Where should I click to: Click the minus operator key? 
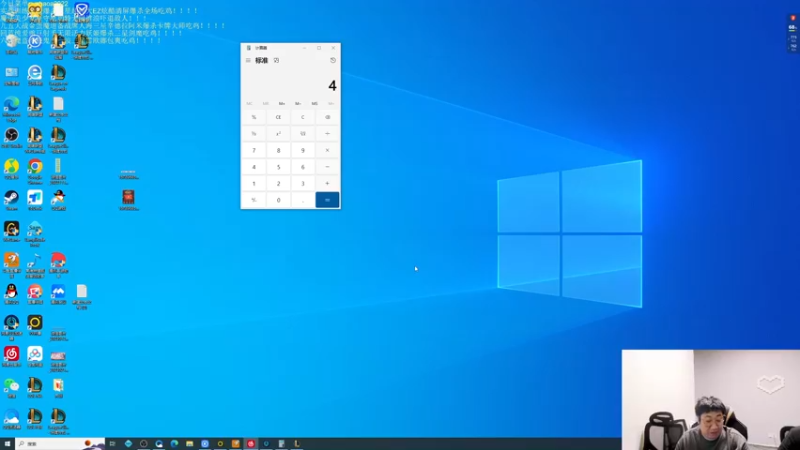(x=328, y=167)
